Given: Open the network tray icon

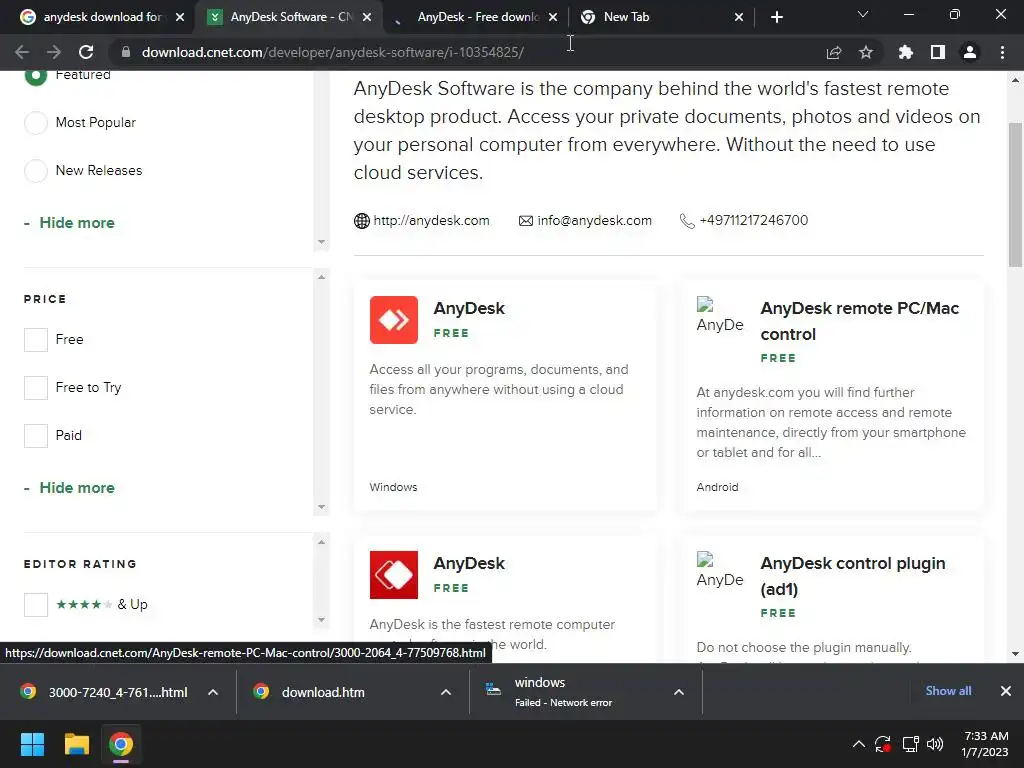Looking at the screenshot, I should point(910,744).
